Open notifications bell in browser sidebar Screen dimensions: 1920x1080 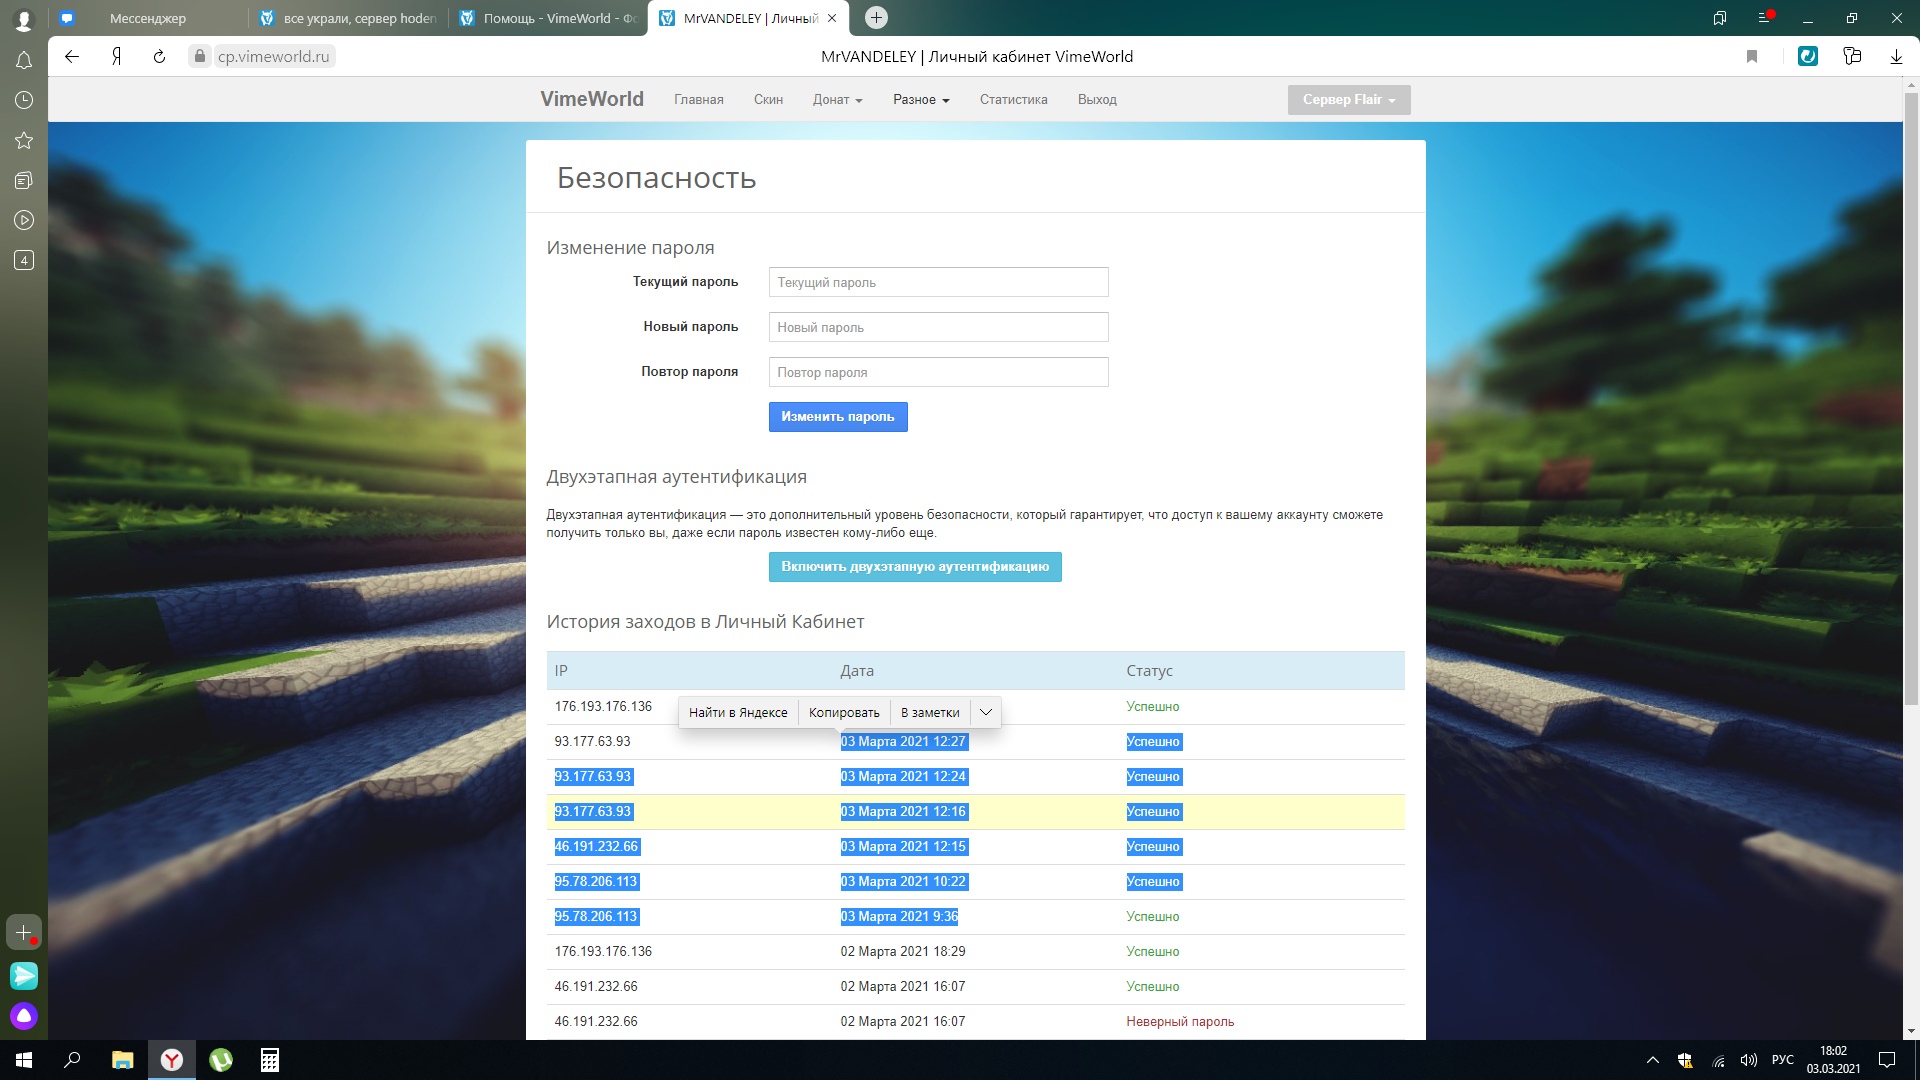pos(24,60)
